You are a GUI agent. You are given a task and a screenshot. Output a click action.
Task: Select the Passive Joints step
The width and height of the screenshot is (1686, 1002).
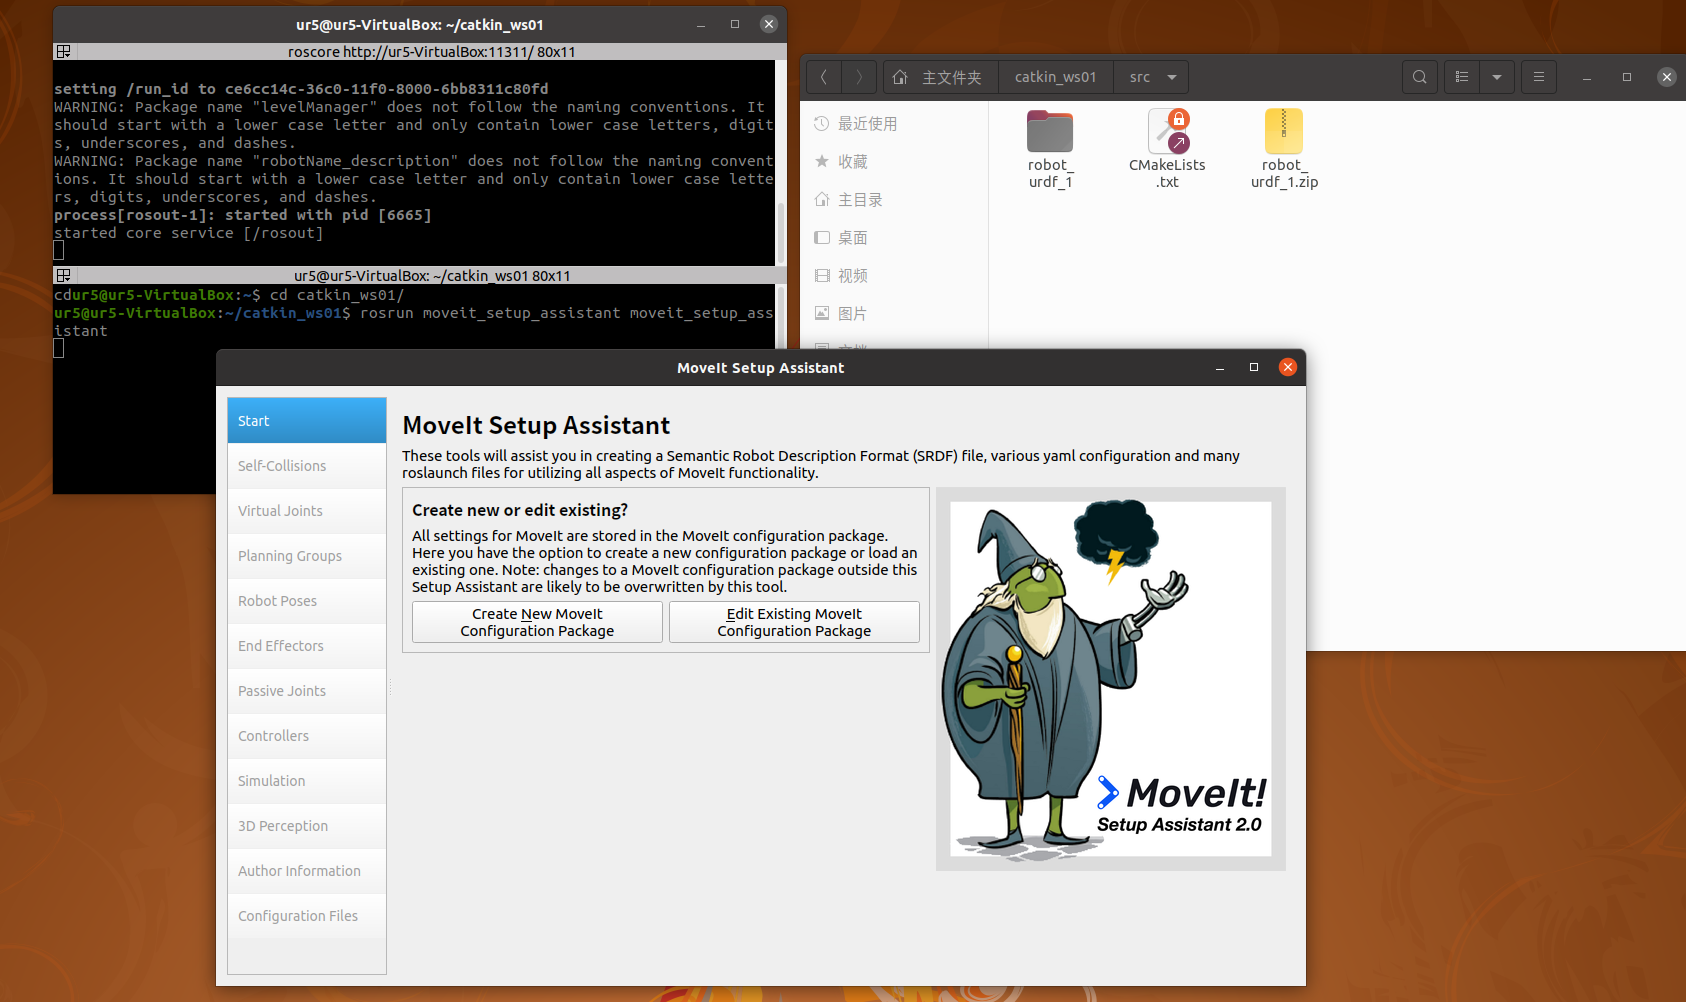[x=307, y=691]
